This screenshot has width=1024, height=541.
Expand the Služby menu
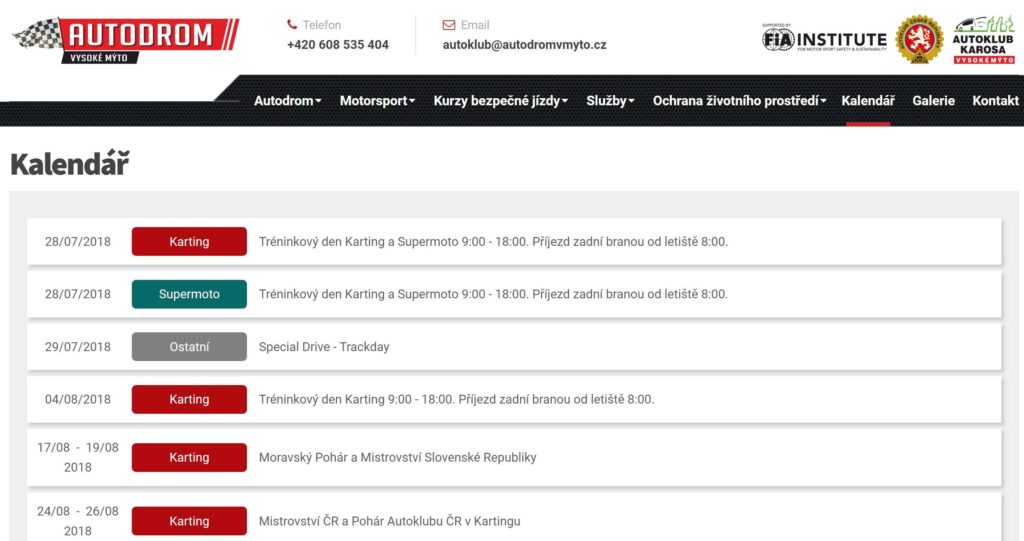pyautogui.click(x=610, y=101)
